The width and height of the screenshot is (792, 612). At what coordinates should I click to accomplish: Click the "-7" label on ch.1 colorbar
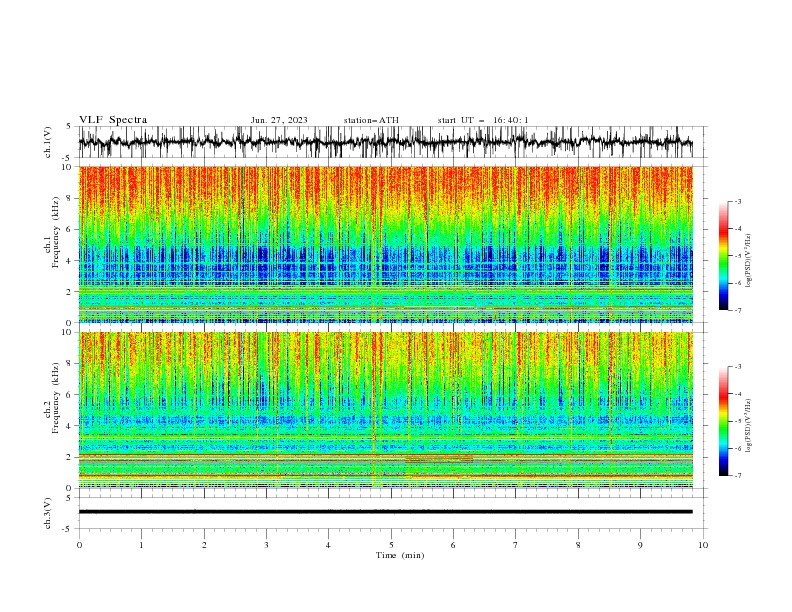[737, 310]
